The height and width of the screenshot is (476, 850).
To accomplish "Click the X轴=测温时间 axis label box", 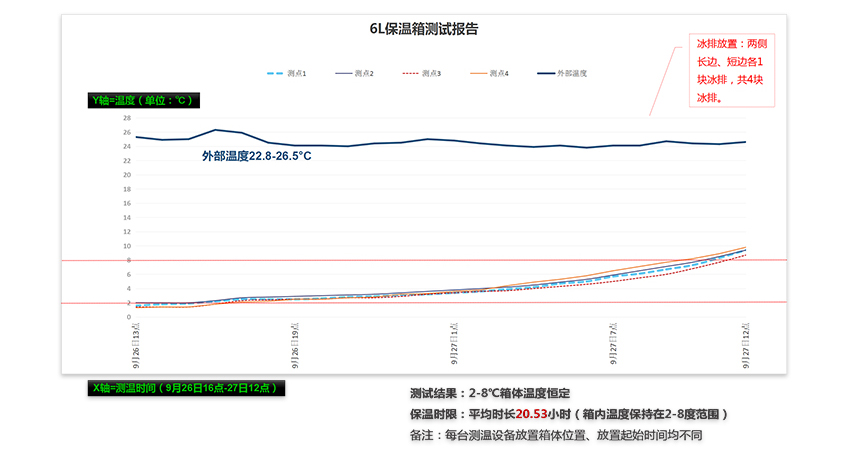I will (x=186, y=388).
